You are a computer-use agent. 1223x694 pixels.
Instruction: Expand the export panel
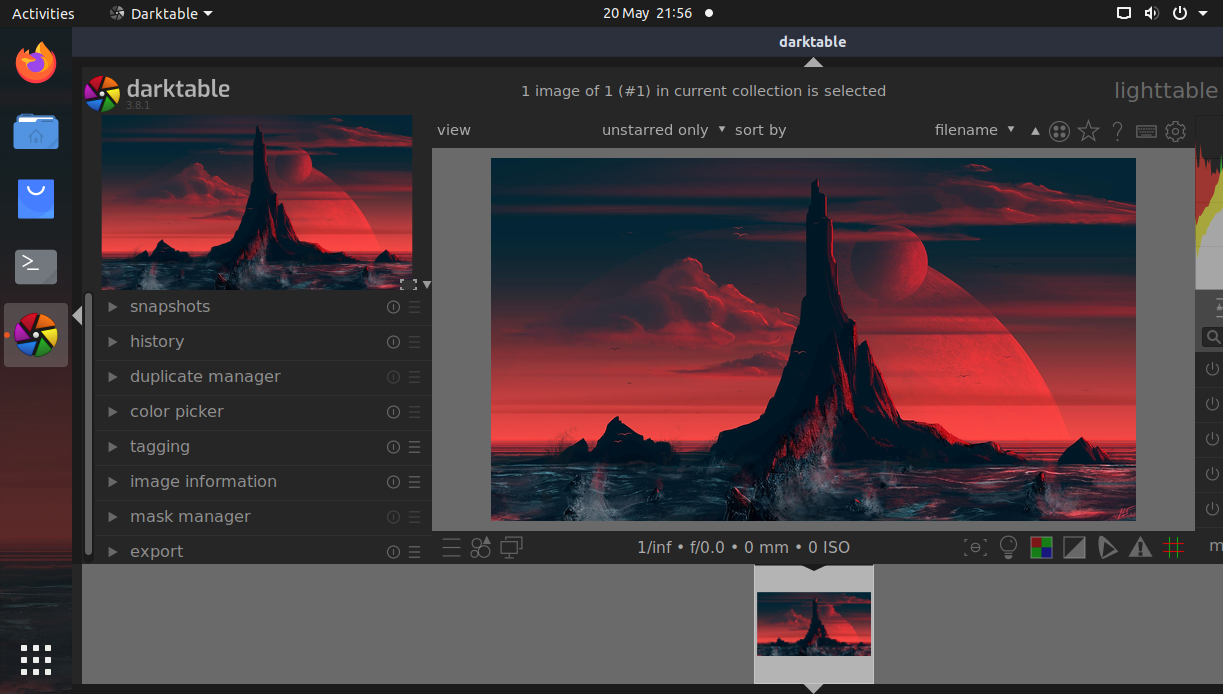(x=157, y=551)
